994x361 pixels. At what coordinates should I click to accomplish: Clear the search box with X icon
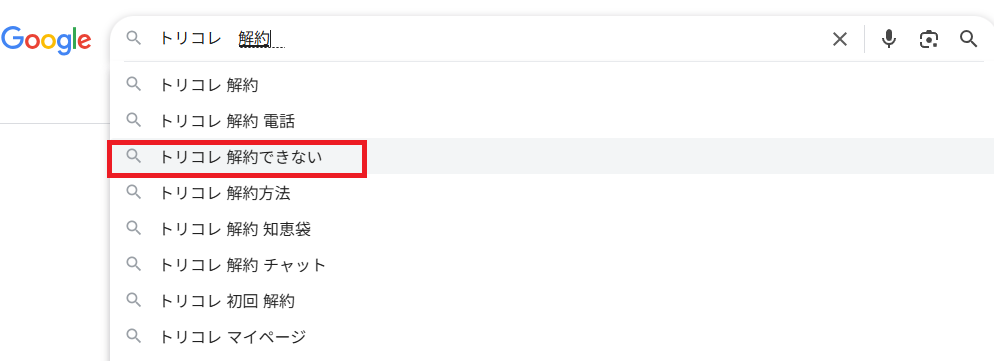coord(839,39)
